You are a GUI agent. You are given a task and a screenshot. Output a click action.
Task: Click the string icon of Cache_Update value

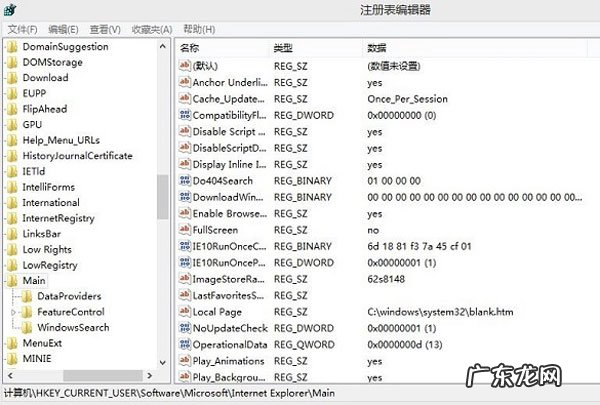[x=185, y=98]
